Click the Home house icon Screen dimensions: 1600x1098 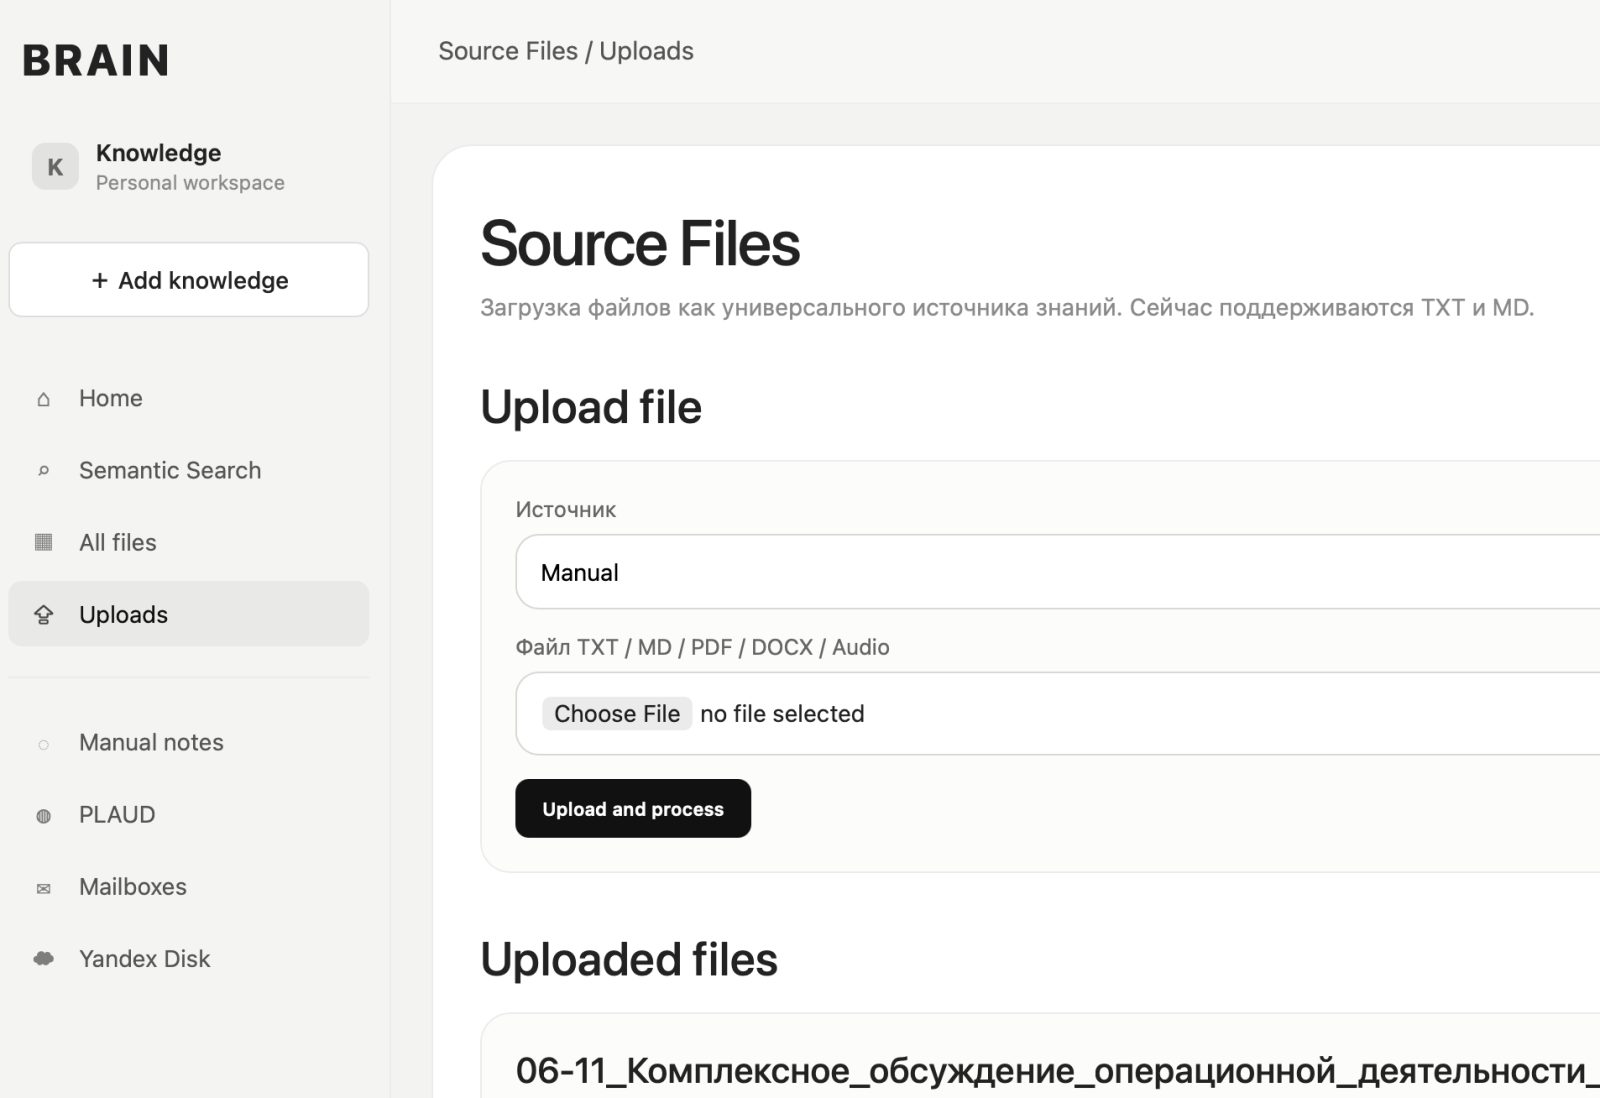pyautogui.click(x=43, y=399)
